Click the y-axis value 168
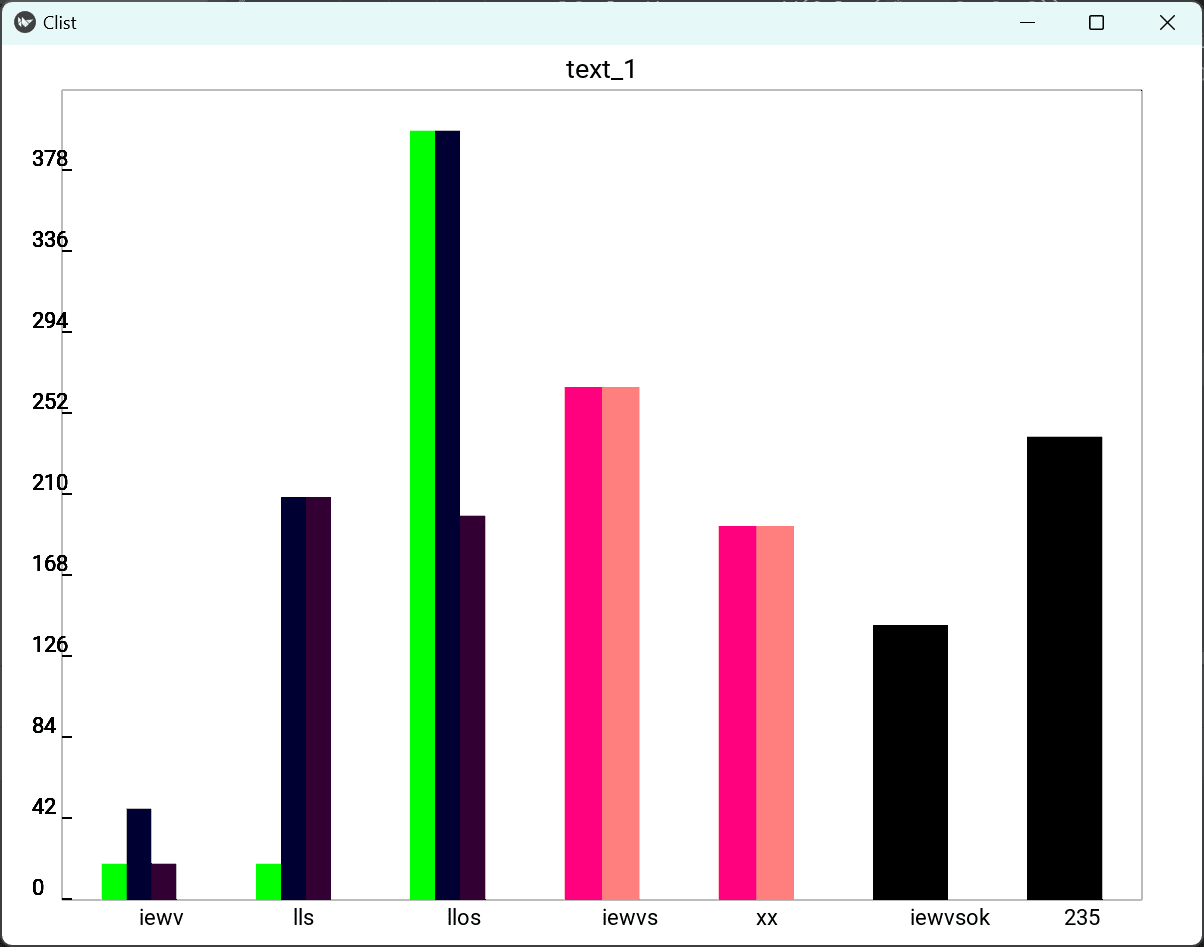This screenshot has width=1204, height=947. (x=49, y=564)
